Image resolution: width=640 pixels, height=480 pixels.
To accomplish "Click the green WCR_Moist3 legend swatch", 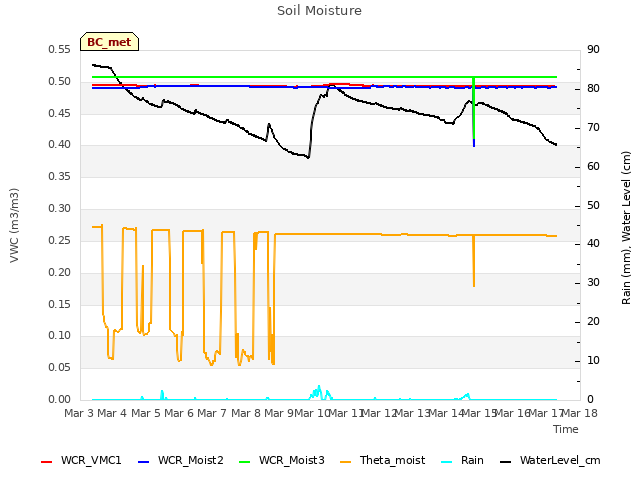I will [244, 462].
